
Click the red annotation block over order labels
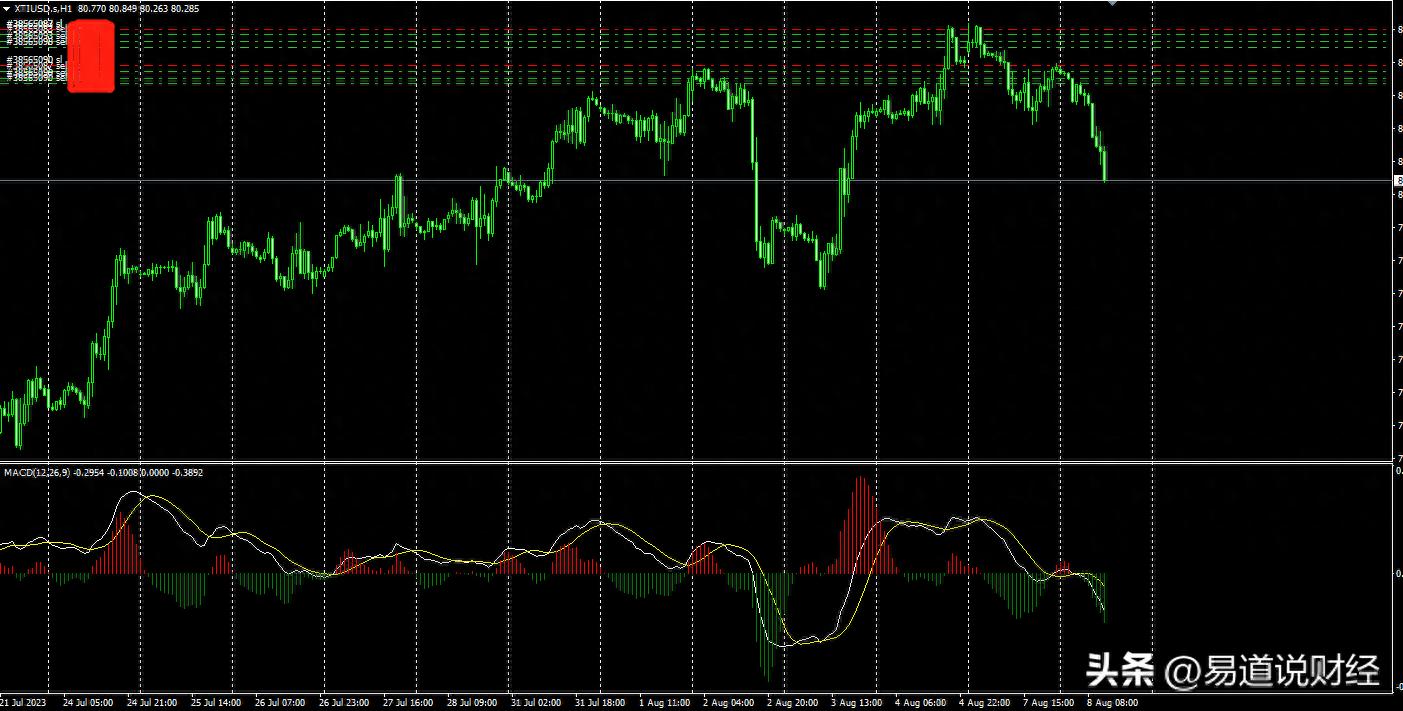91,56
